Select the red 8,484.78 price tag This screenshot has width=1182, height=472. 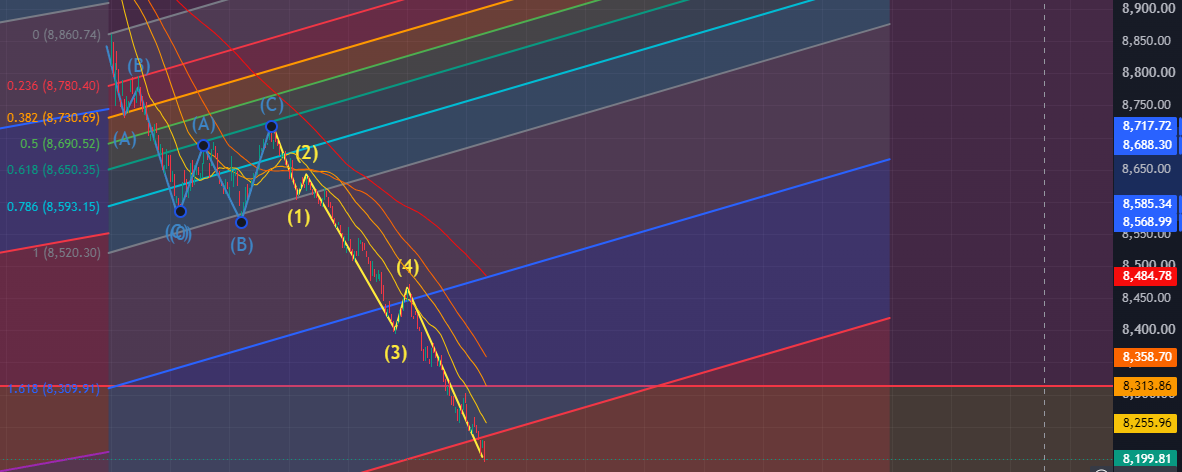point(1146,276)
